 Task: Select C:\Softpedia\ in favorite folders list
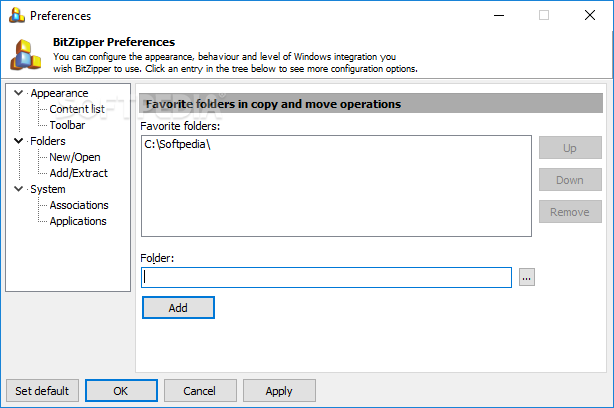[x=177, y=144]
